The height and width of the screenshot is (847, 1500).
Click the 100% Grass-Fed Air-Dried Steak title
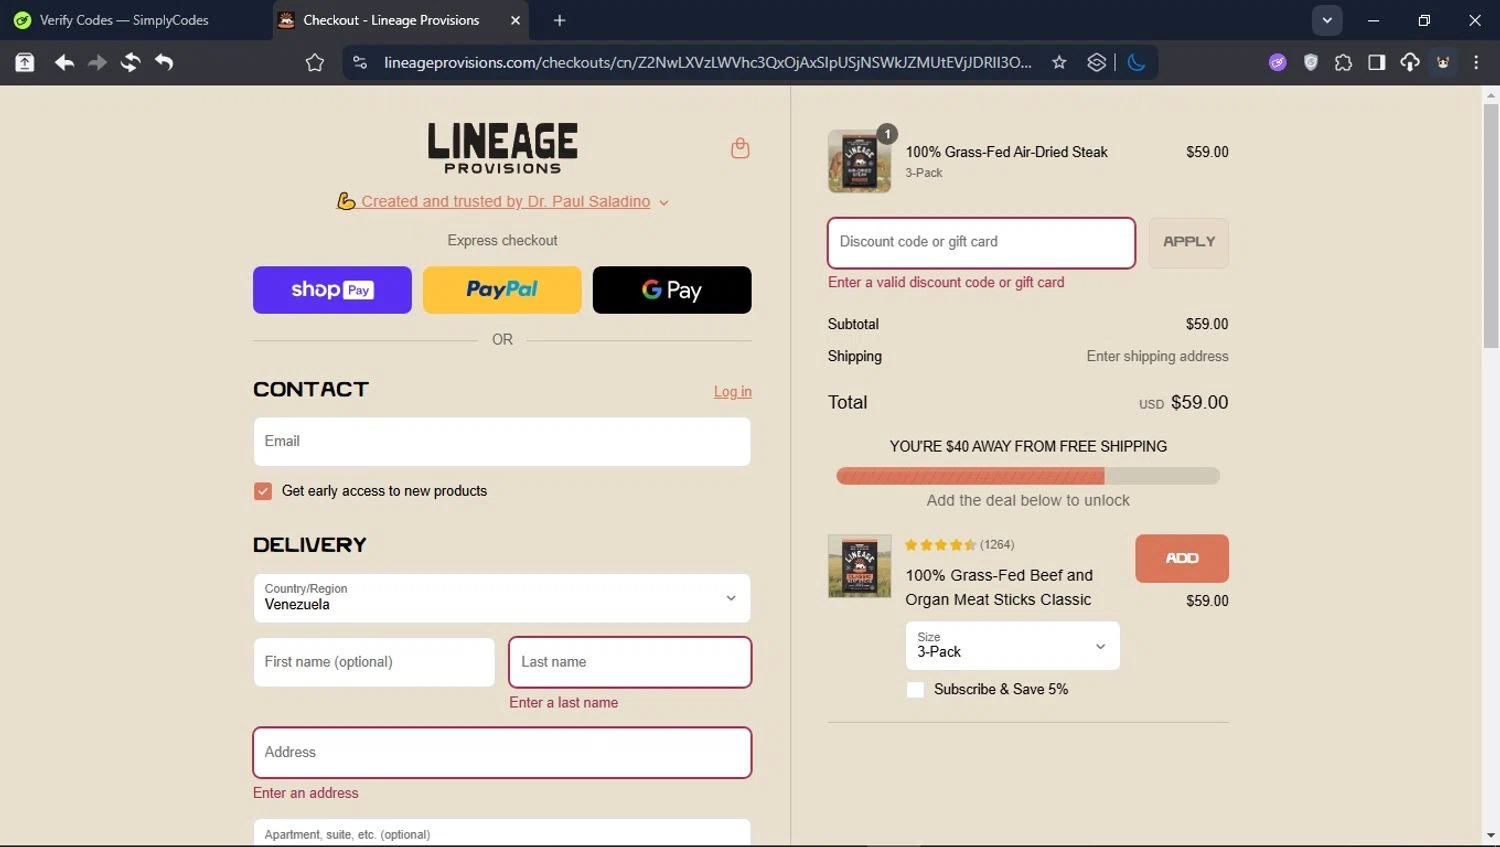1006,152
